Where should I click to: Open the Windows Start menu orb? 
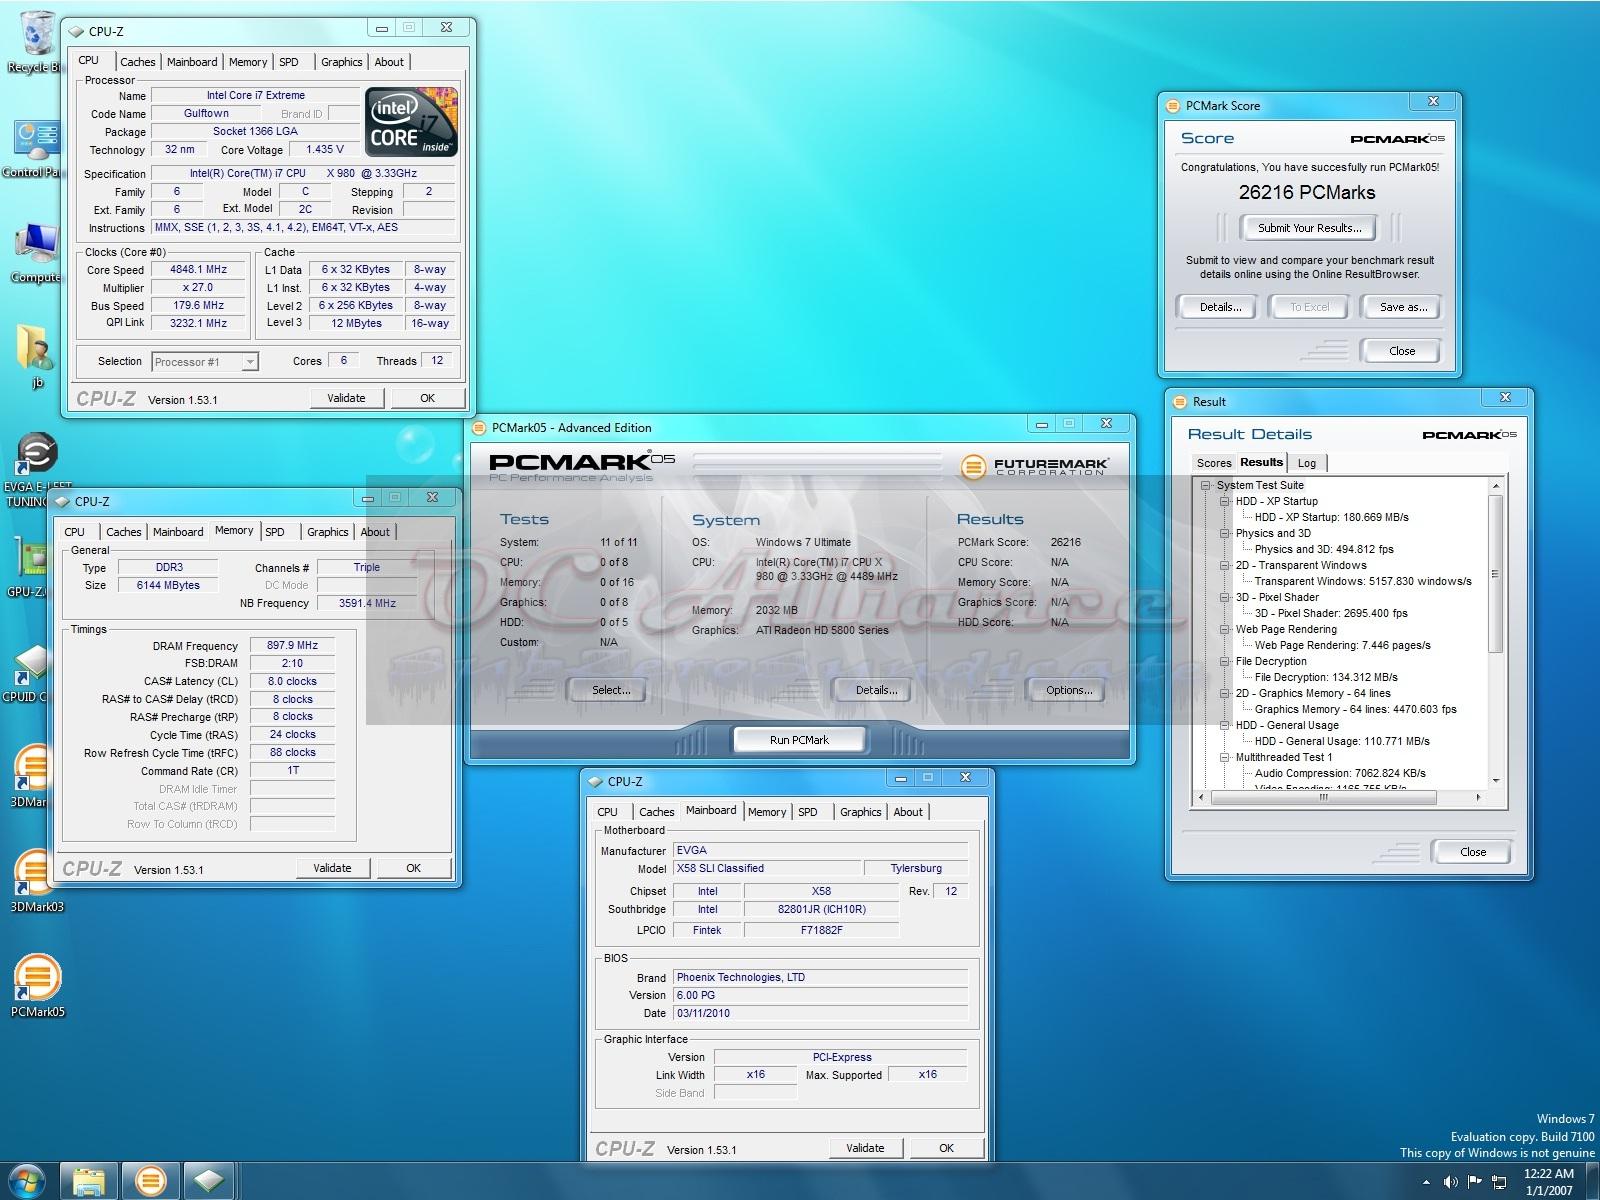(x=27, y=1181)
